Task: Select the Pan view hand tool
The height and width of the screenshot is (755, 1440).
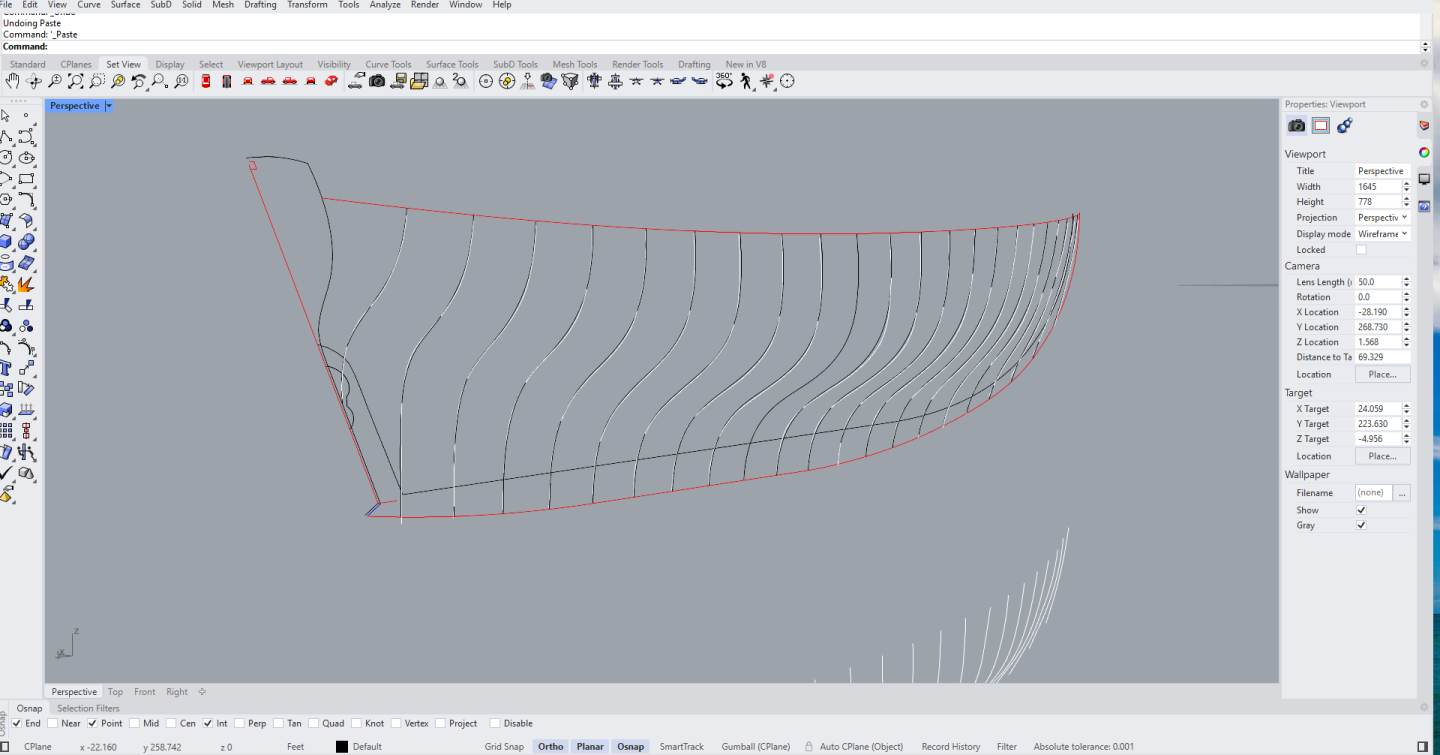Action: [x=13, y=81]
